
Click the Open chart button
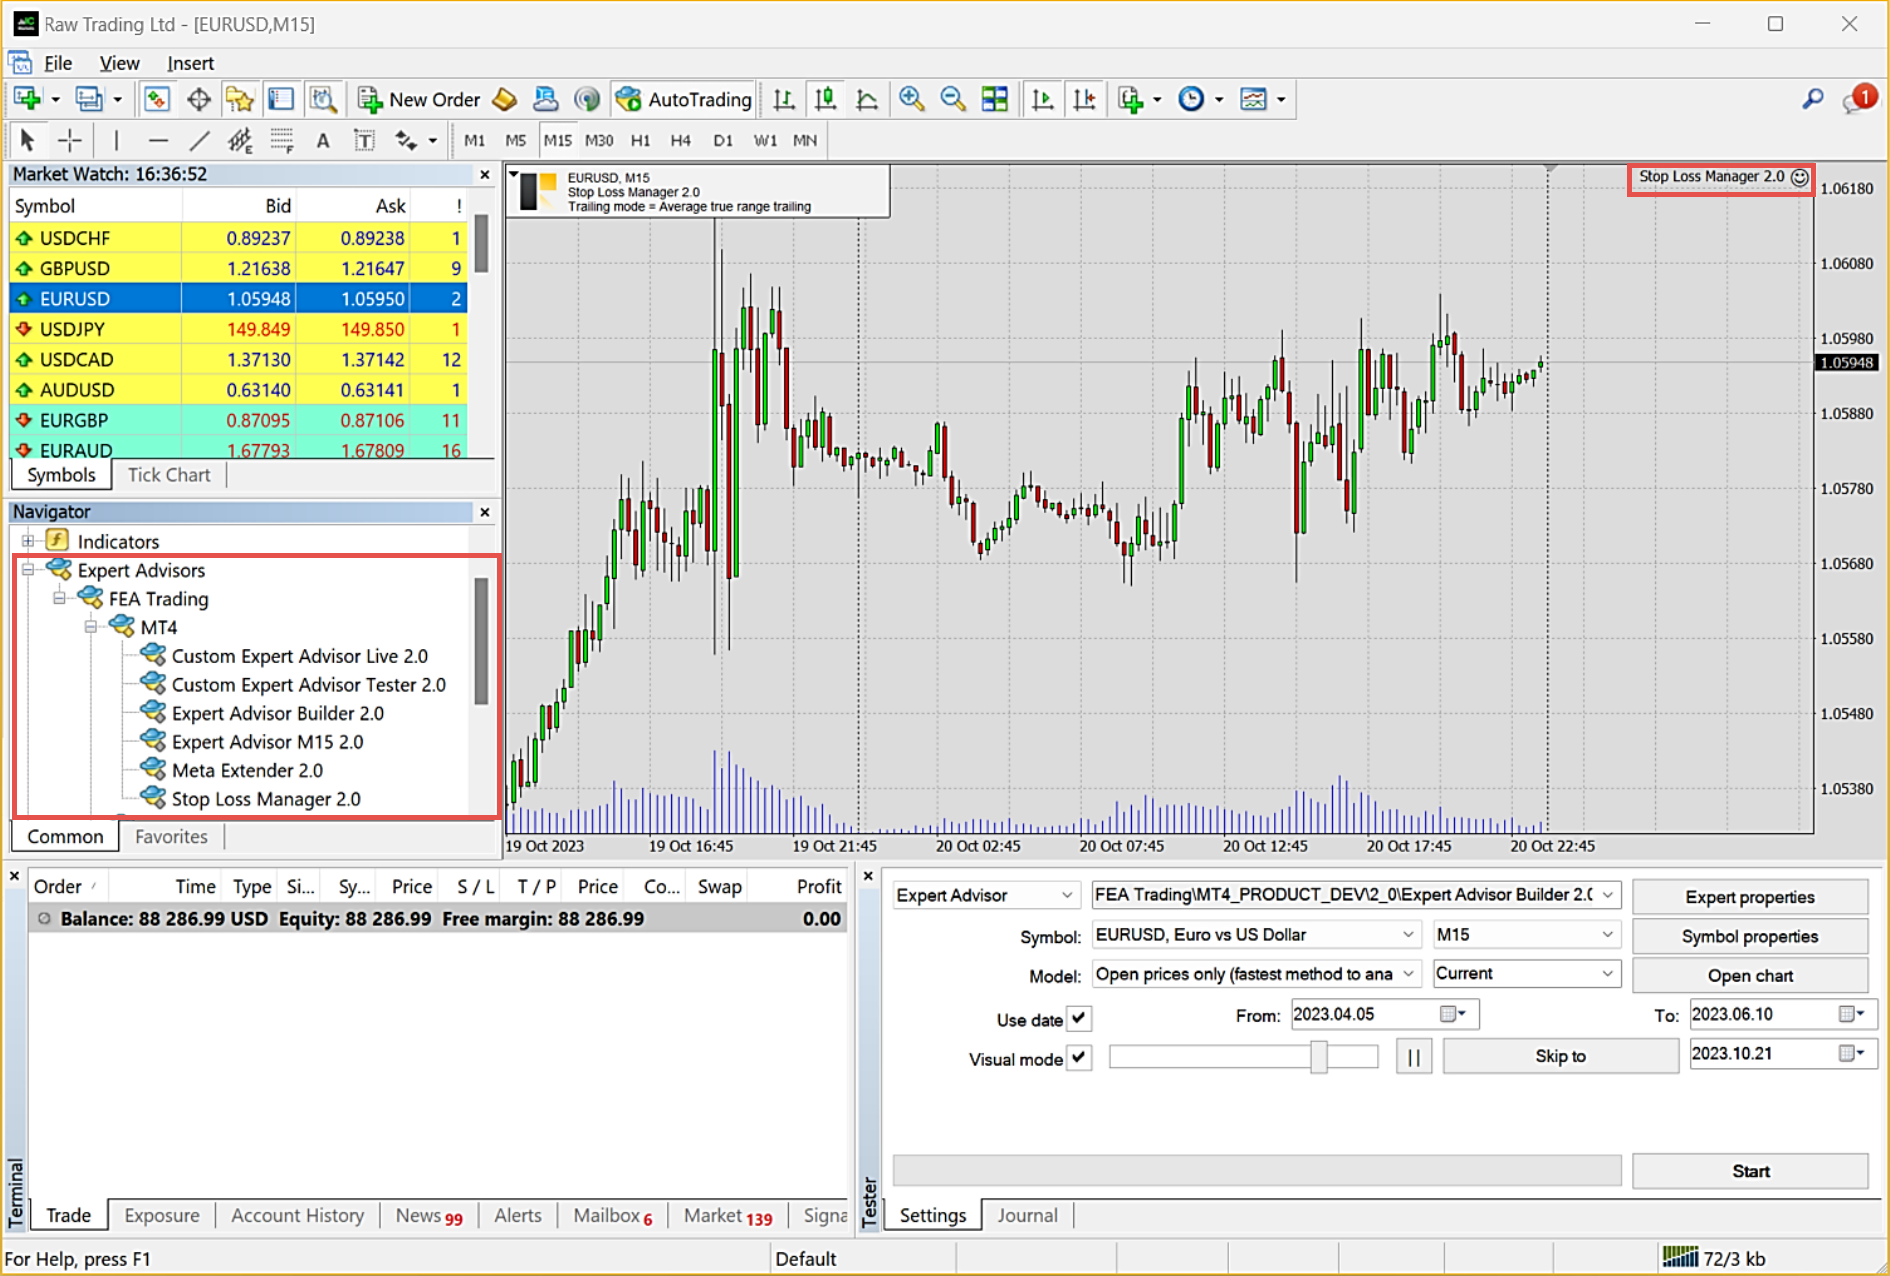click(x=1750, y=975)
